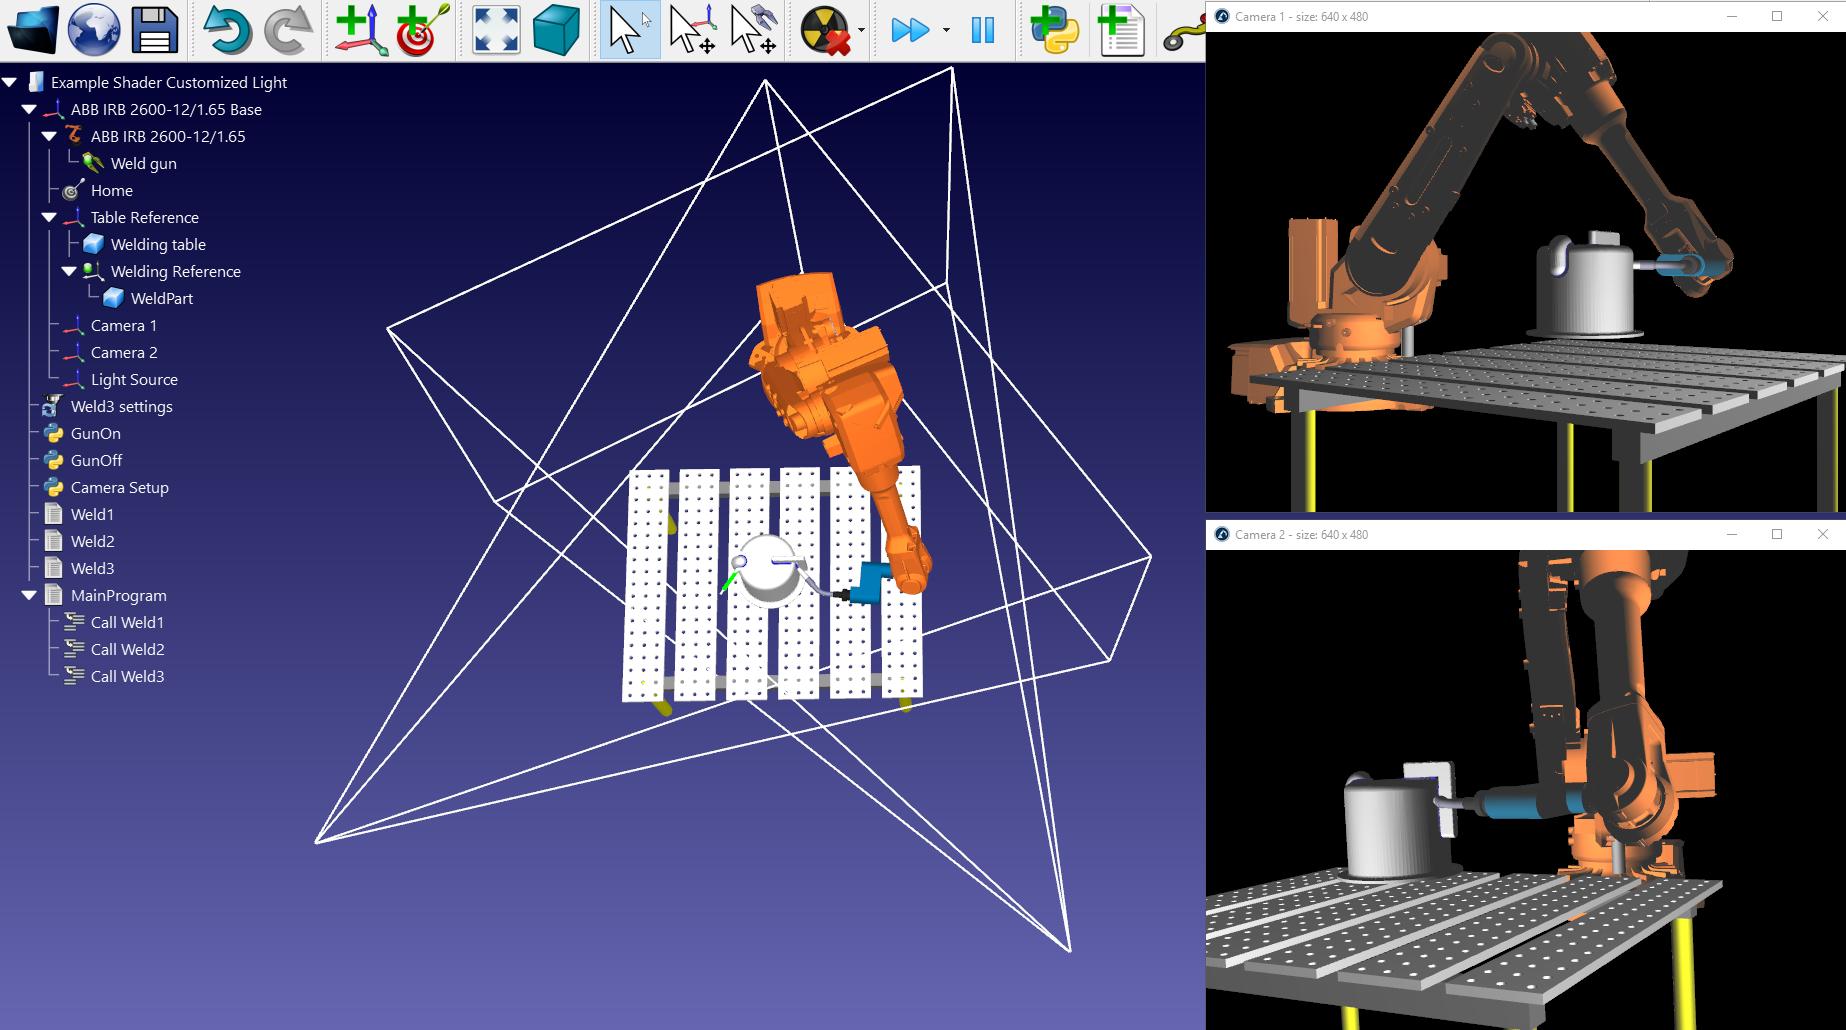
Task: Click the Open file folder icon
Action: click(33, 30)
